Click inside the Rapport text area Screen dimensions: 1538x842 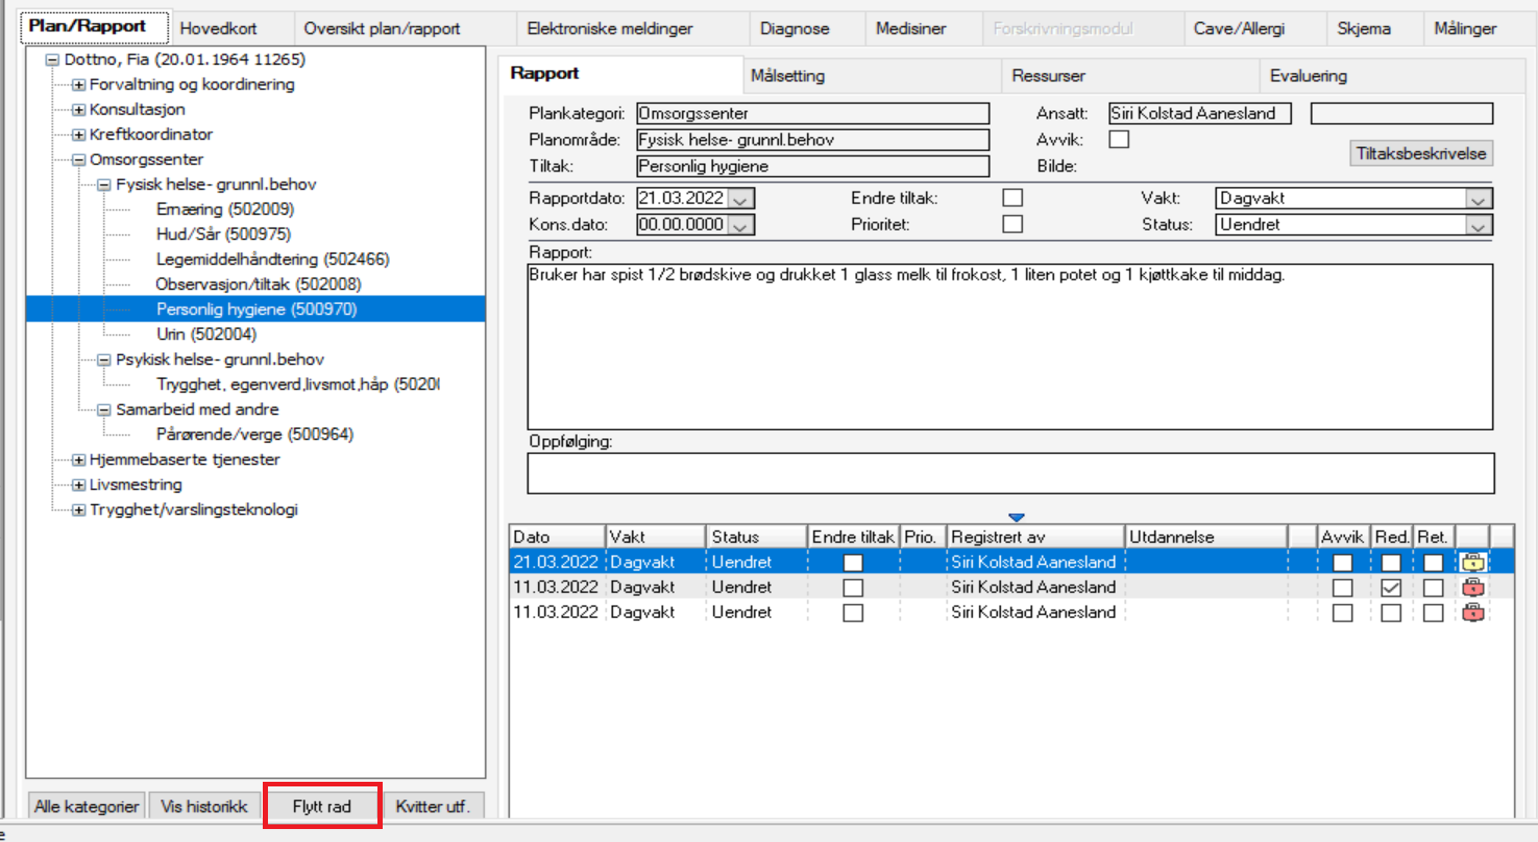pos(1010,346)
